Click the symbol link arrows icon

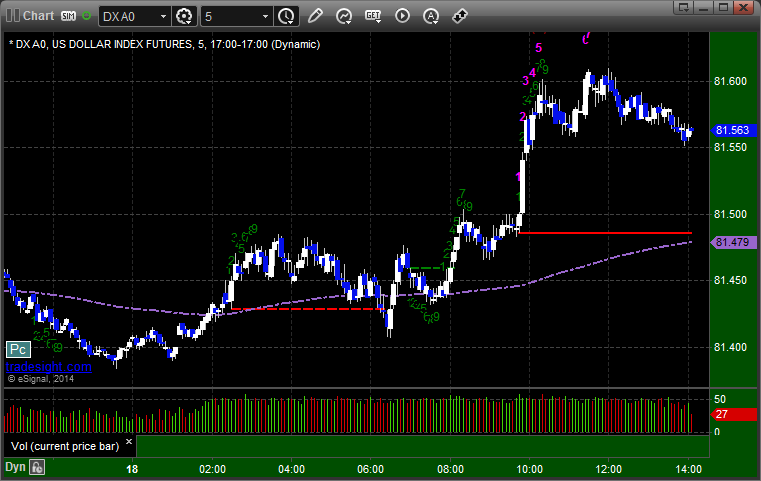pos(460,16)
